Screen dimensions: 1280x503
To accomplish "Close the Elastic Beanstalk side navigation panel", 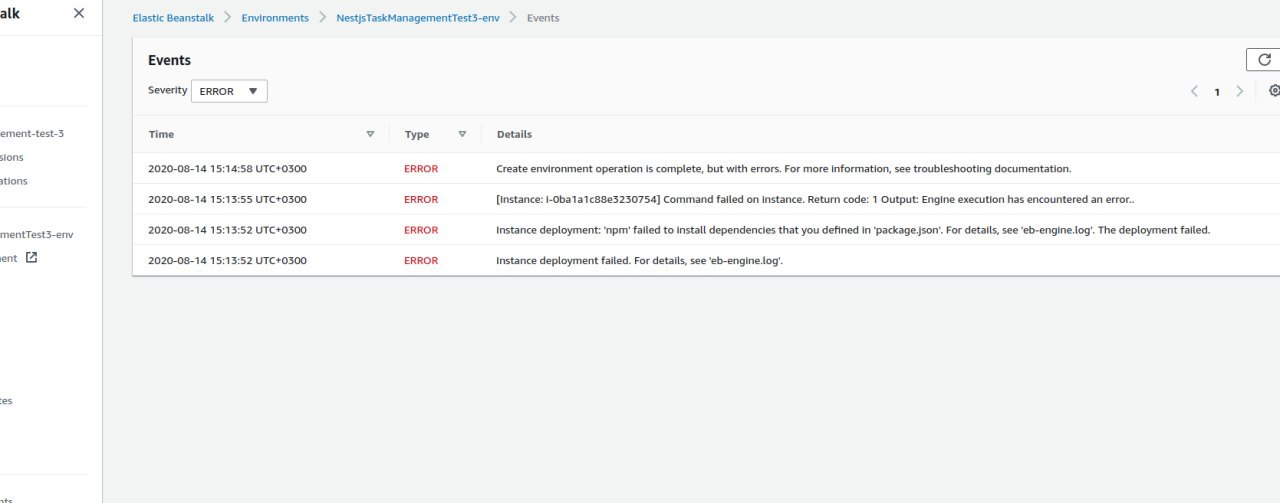I will click(x=79, y=14).
